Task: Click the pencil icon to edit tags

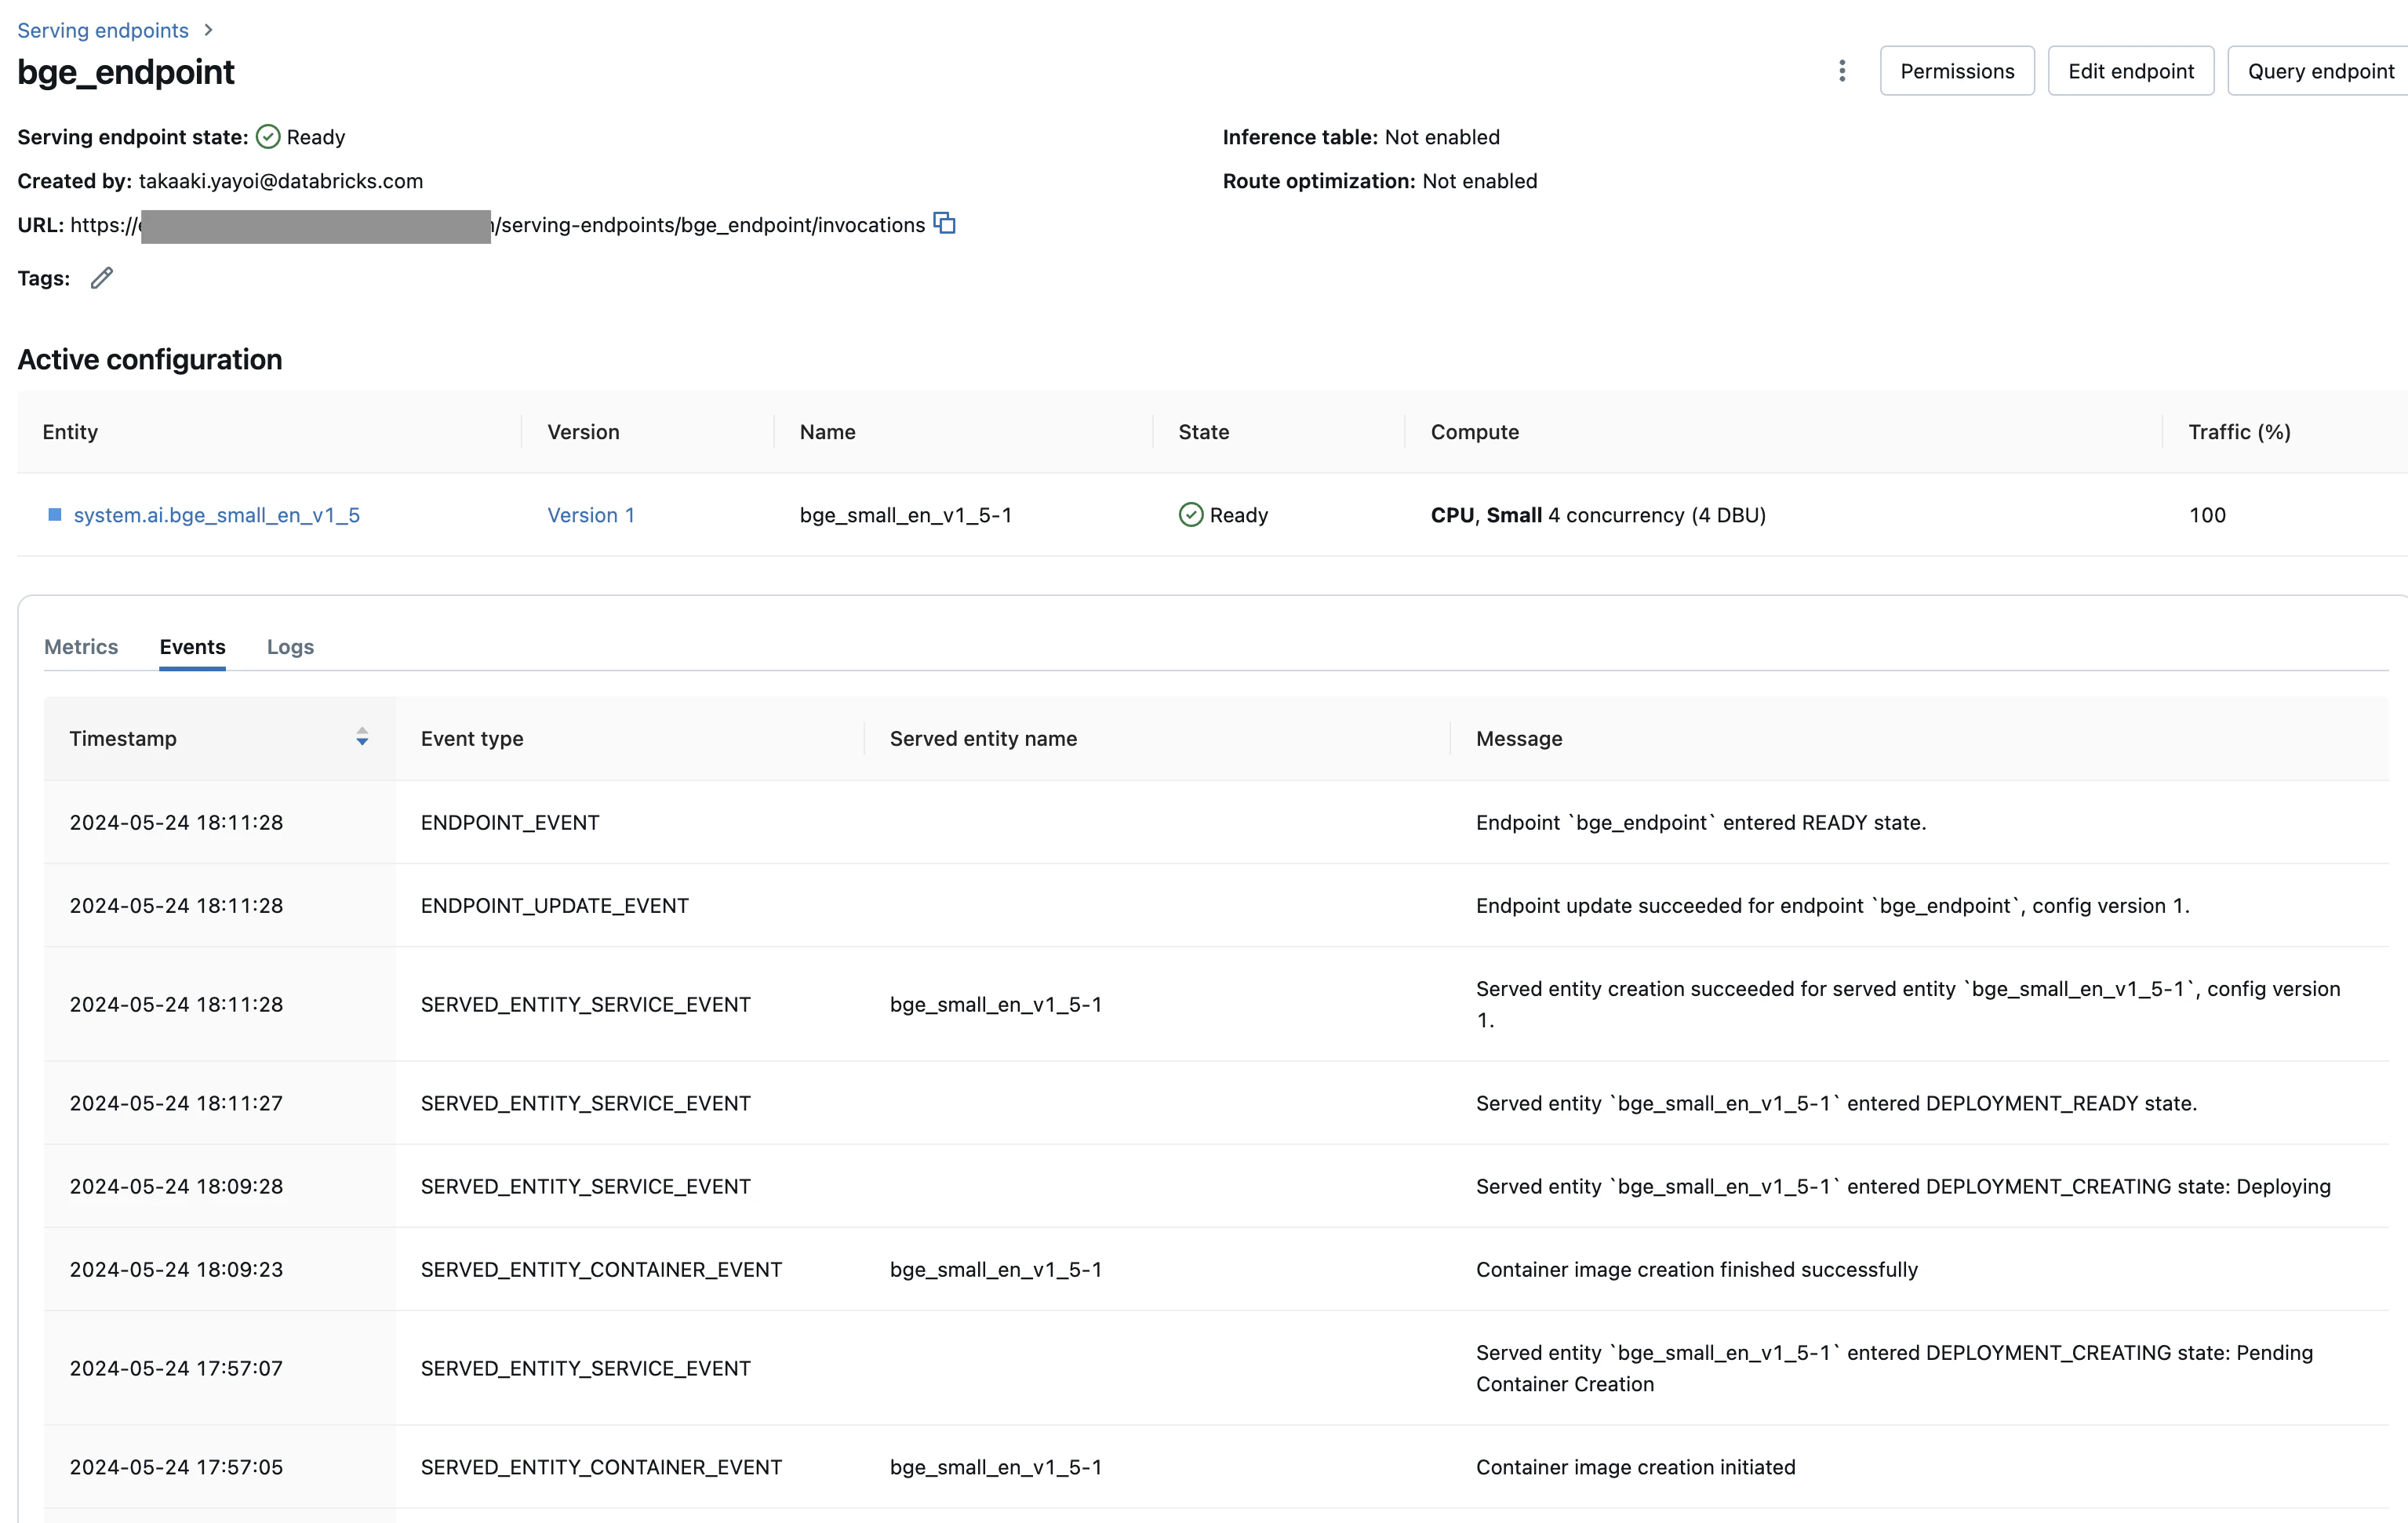Action: click(x=101, y=278)
